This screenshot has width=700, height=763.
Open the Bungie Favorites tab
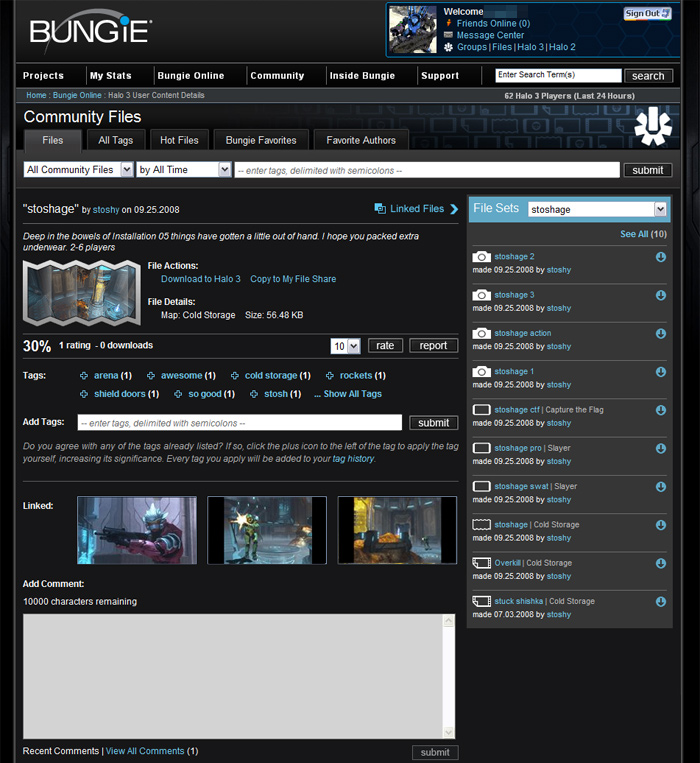(261, 140)
